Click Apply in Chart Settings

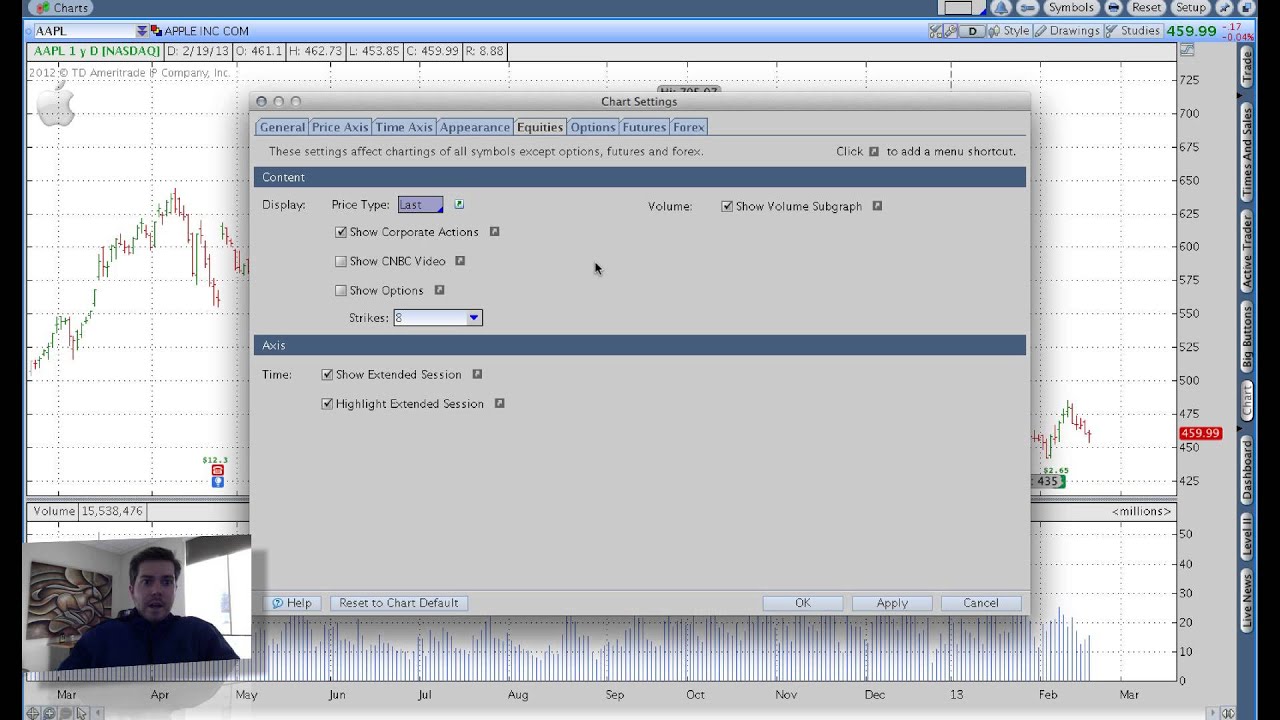(x=892, y=603)
